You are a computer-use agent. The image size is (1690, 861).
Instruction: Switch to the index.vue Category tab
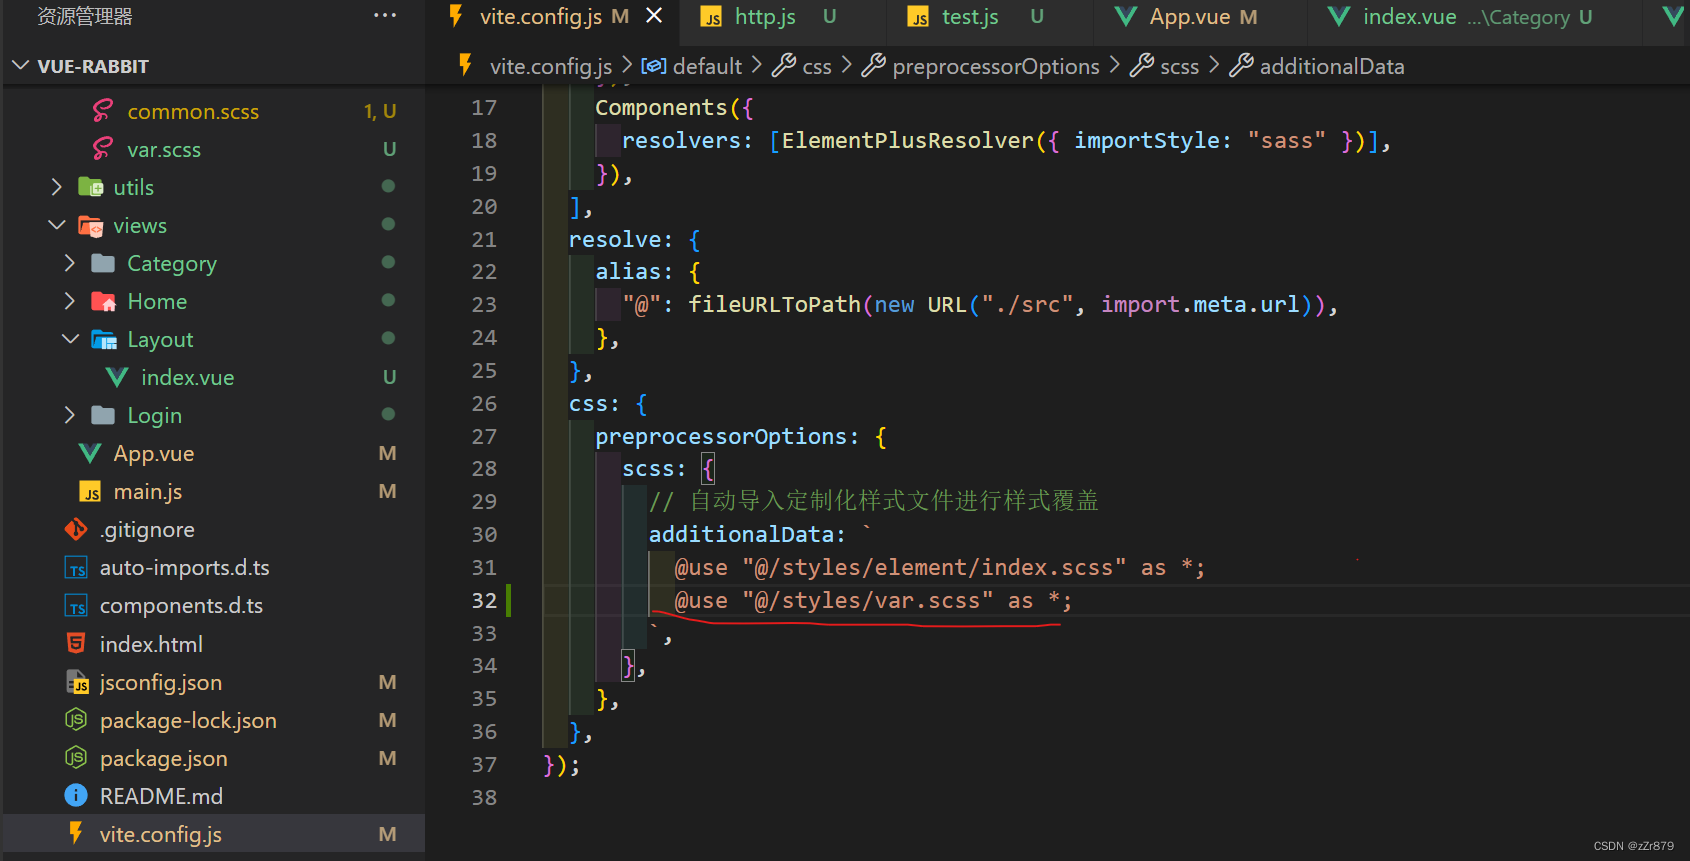1475,17
